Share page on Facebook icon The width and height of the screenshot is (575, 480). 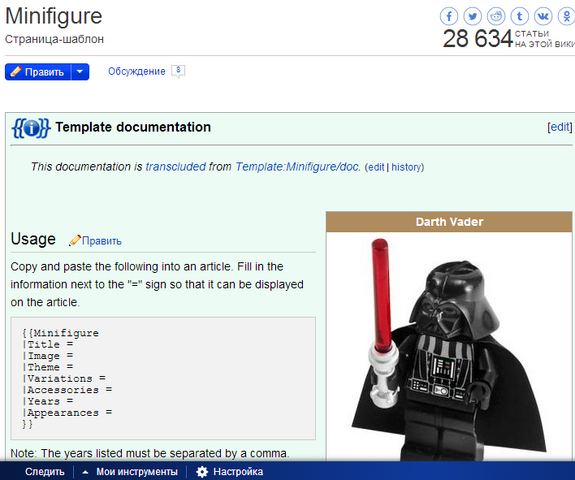(449, 16)
